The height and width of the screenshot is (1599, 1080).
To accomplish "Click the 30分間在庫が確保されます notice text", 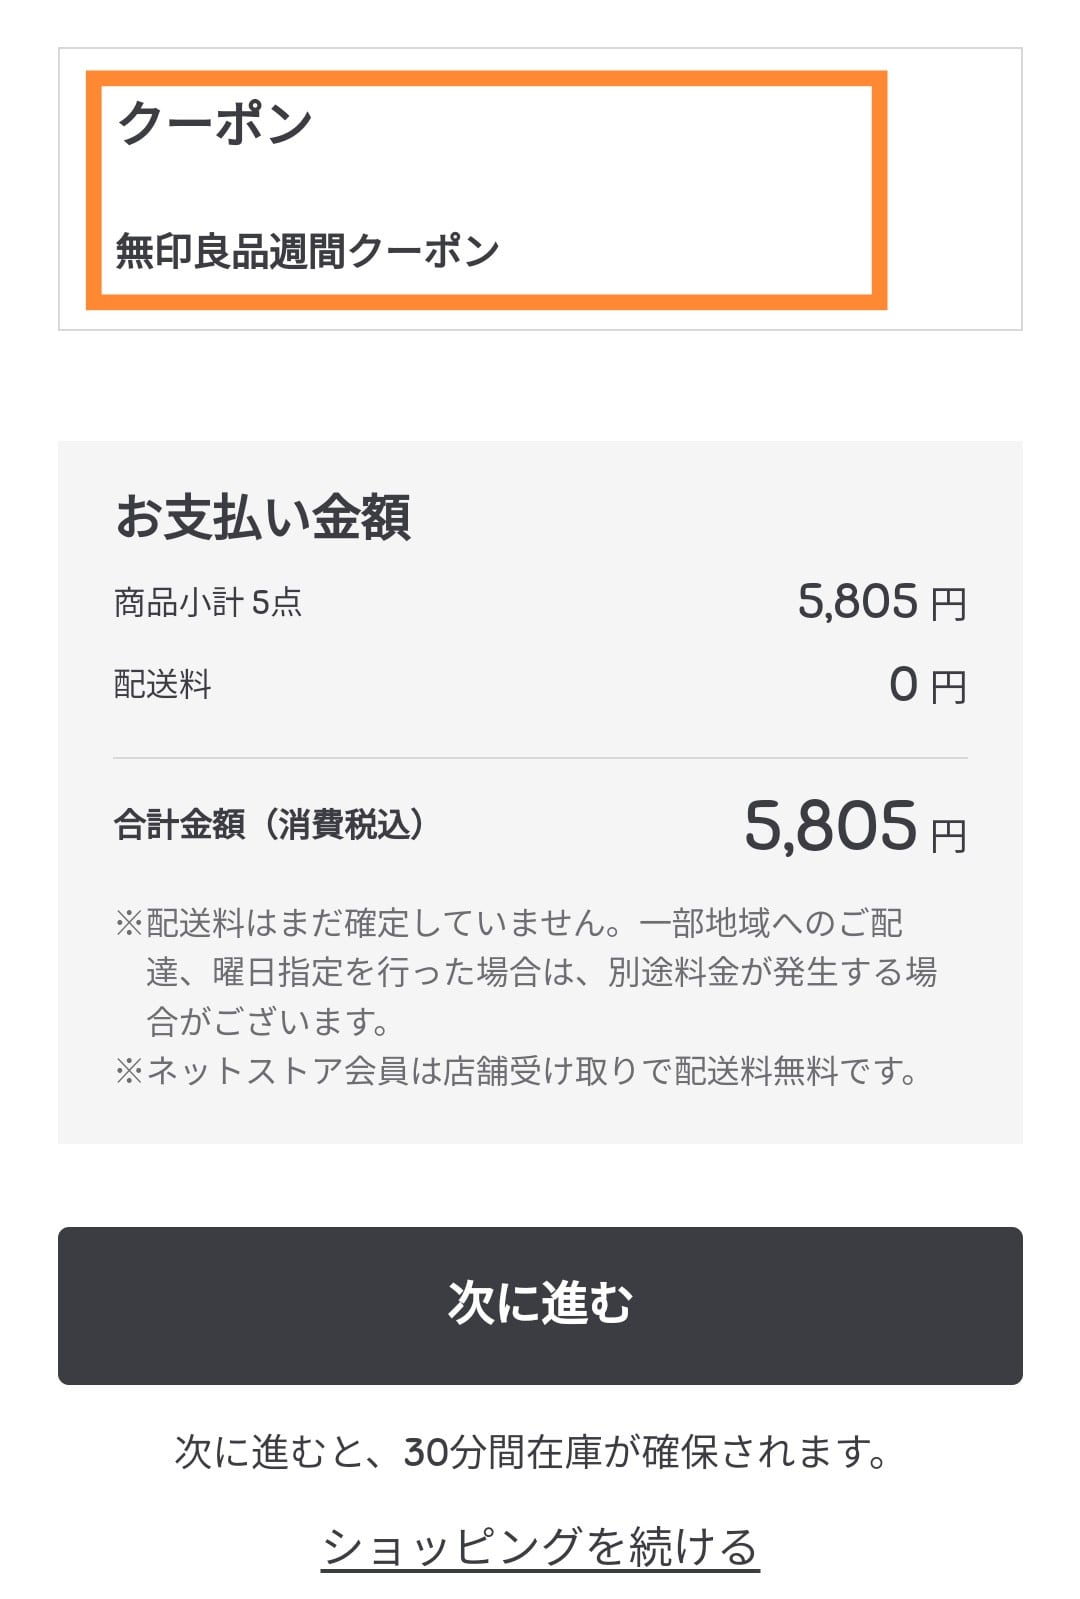I will [x=532, y=1452].
